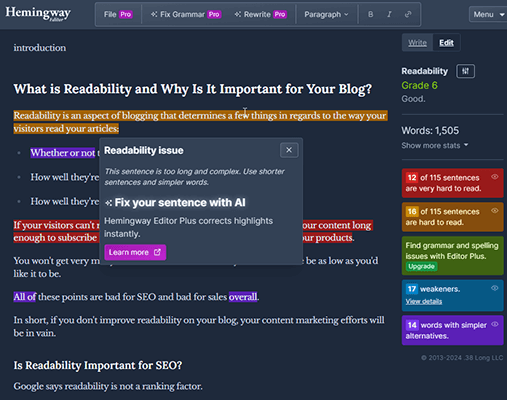The width and height of the screenshot is (507, 400).
Task: Click heading 'Is Readability Important for SEO?'
Action: coord(98,365)
